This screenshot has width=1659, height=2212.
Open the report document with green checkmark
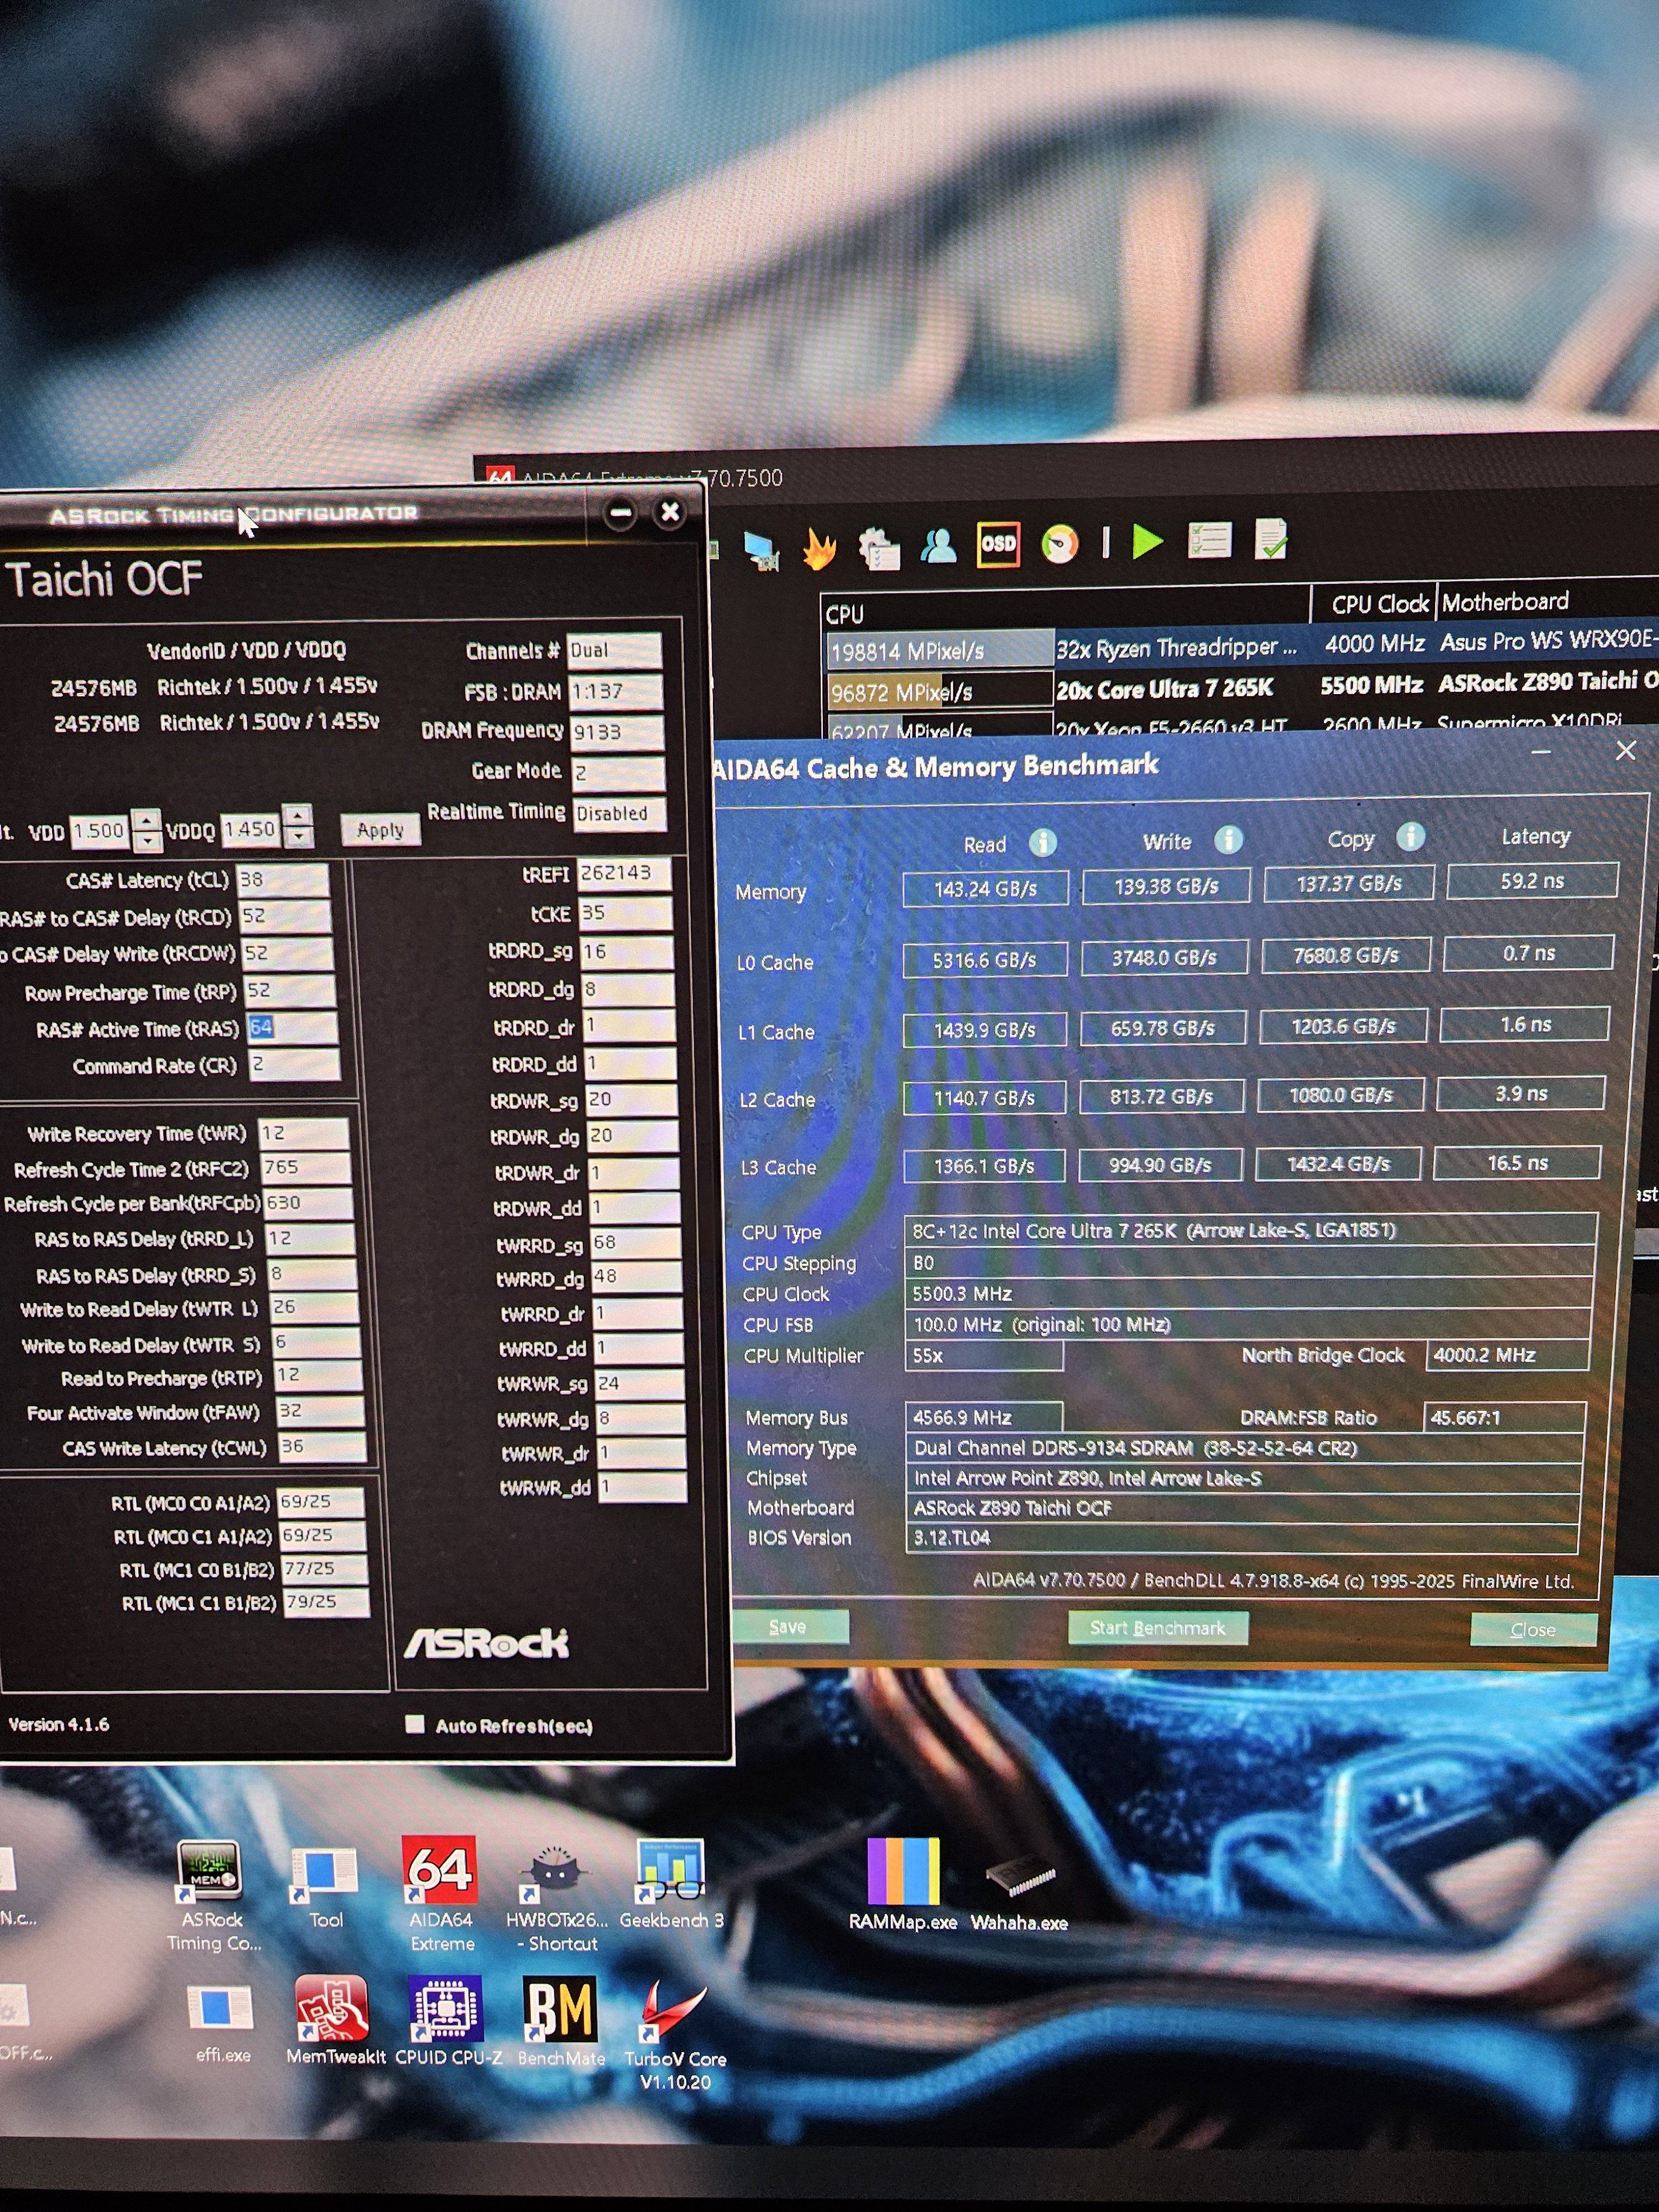click(1270, 540)
